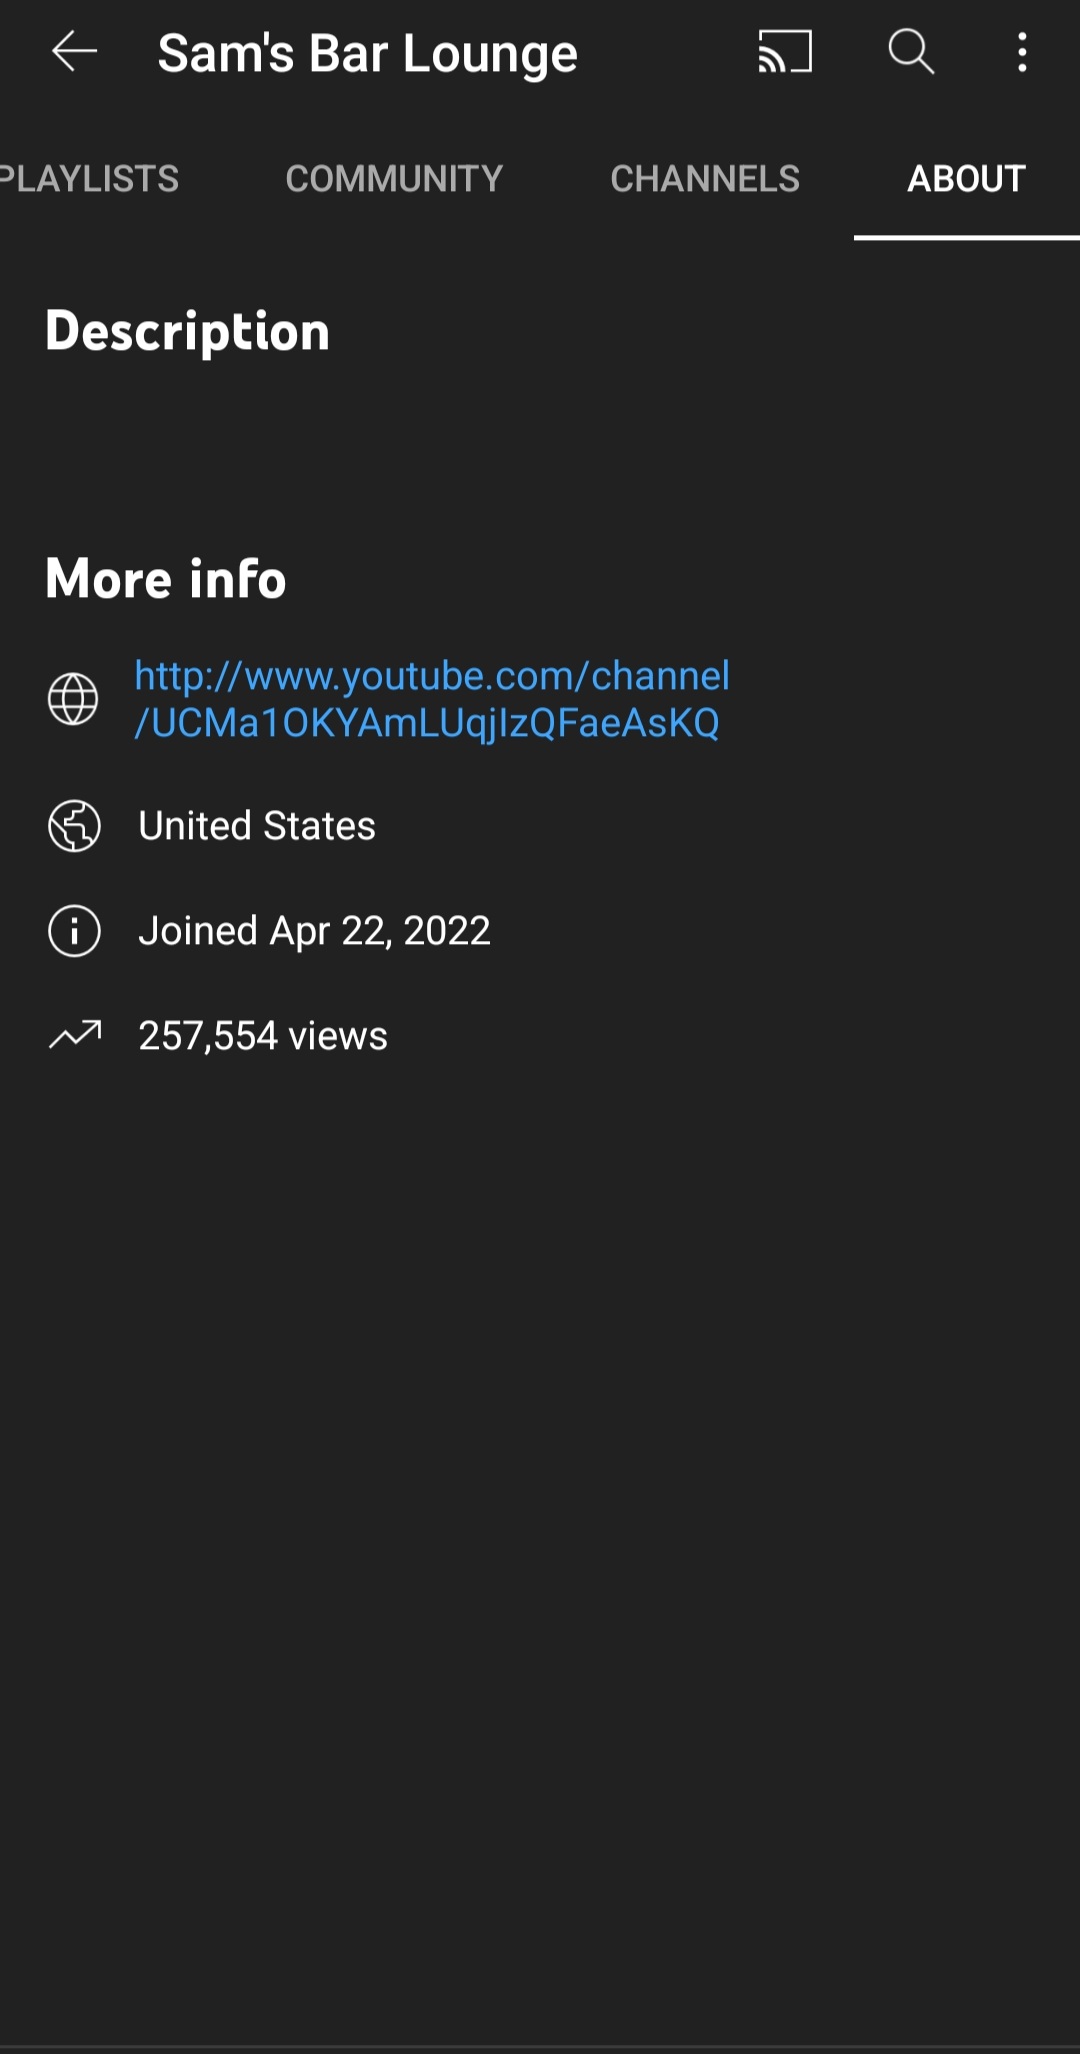Open the youtube.com channel URL link
Screen dimensions: 1080x2054
[432, 699]
